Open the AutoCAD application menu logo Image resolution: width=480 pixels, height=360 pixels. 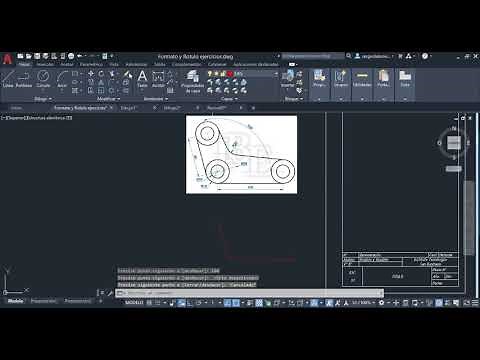click(x=7, y=59)
